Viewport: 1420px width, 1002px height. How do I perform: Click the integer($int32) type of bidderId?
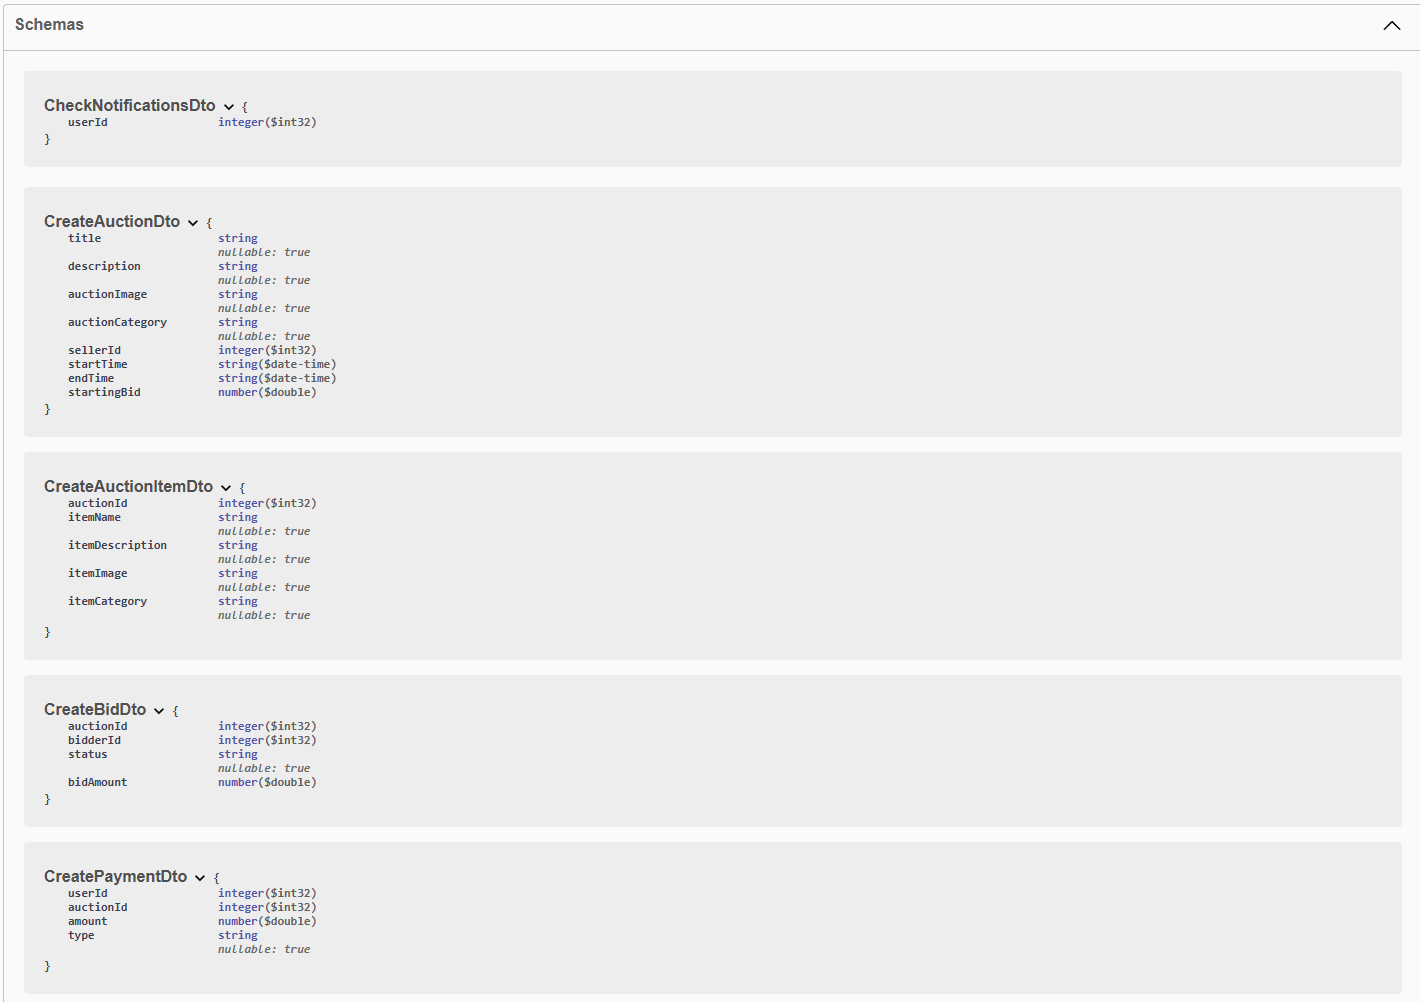[267, 740]
